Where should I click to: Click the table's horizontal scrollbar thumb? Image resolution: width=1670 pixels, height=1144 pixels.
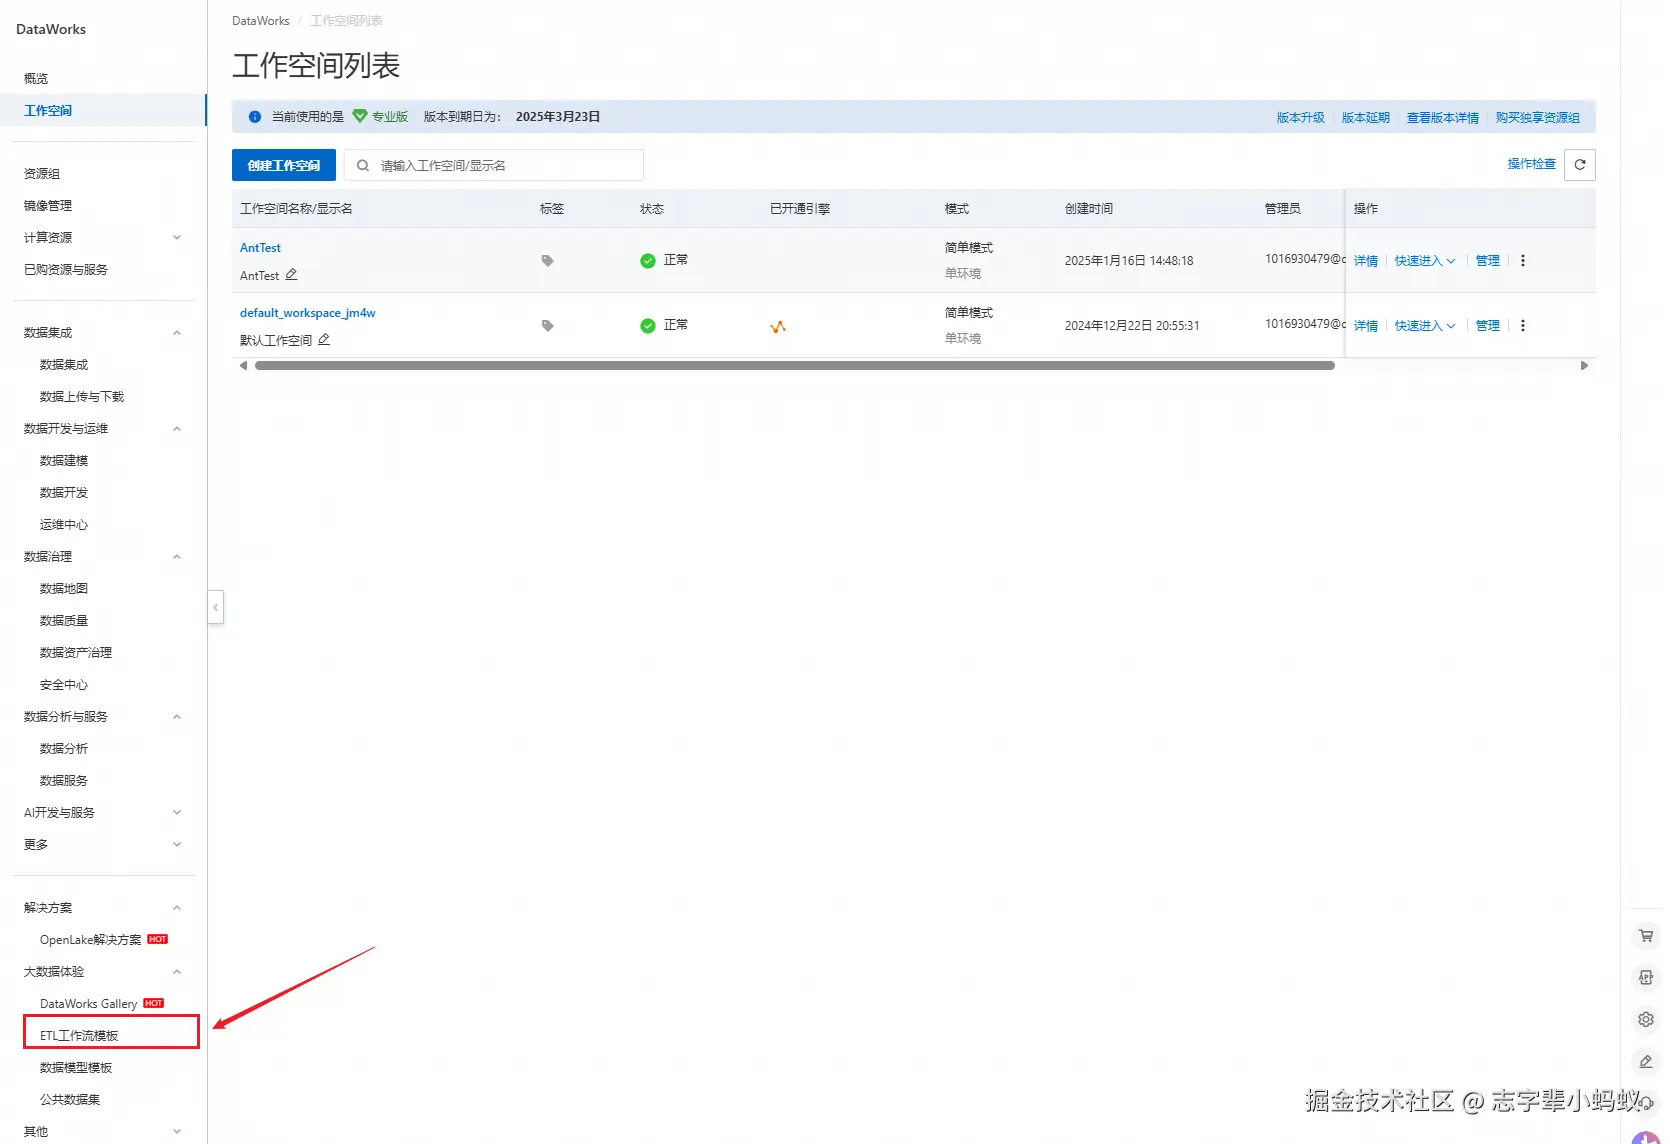(x=795, y=365)
